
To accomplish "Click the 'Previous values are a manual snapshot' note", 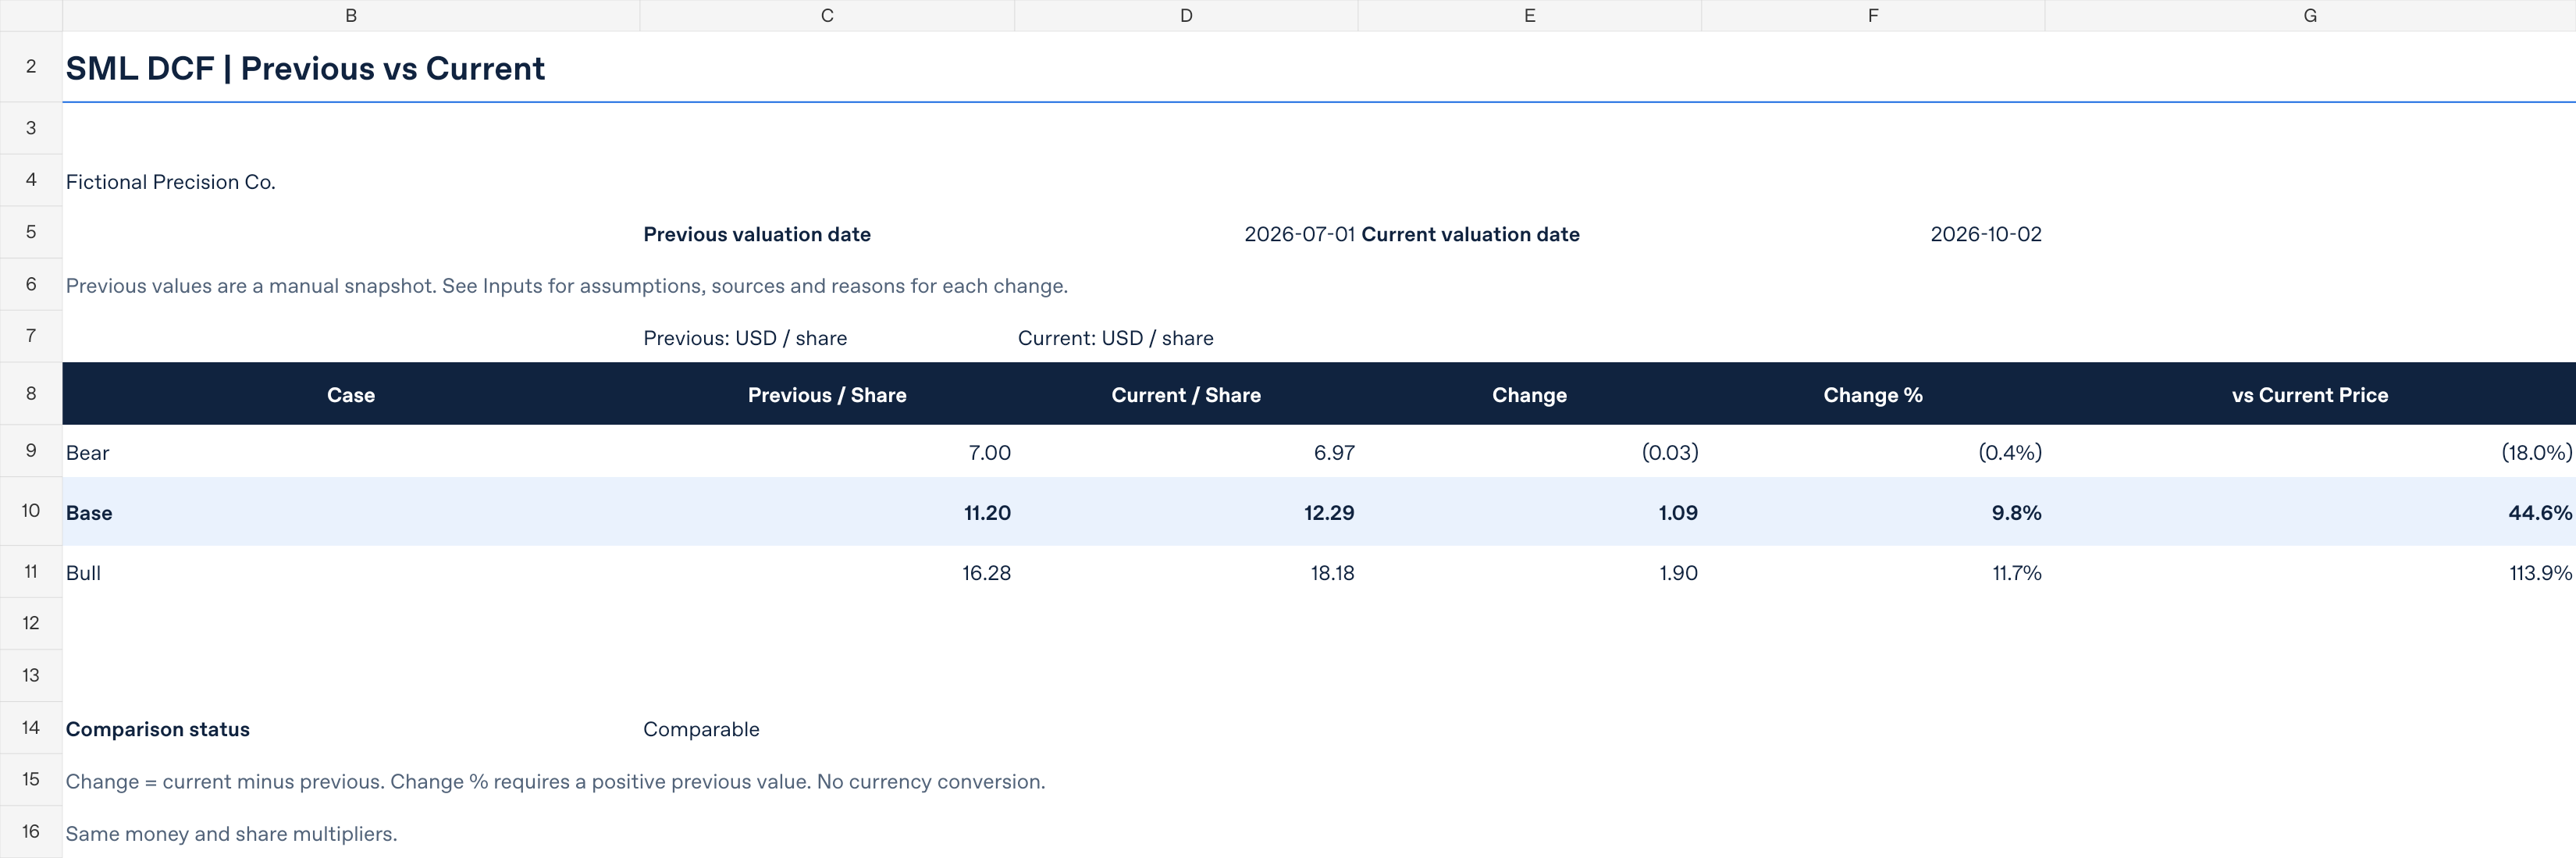I will click(x=567, y=286).
